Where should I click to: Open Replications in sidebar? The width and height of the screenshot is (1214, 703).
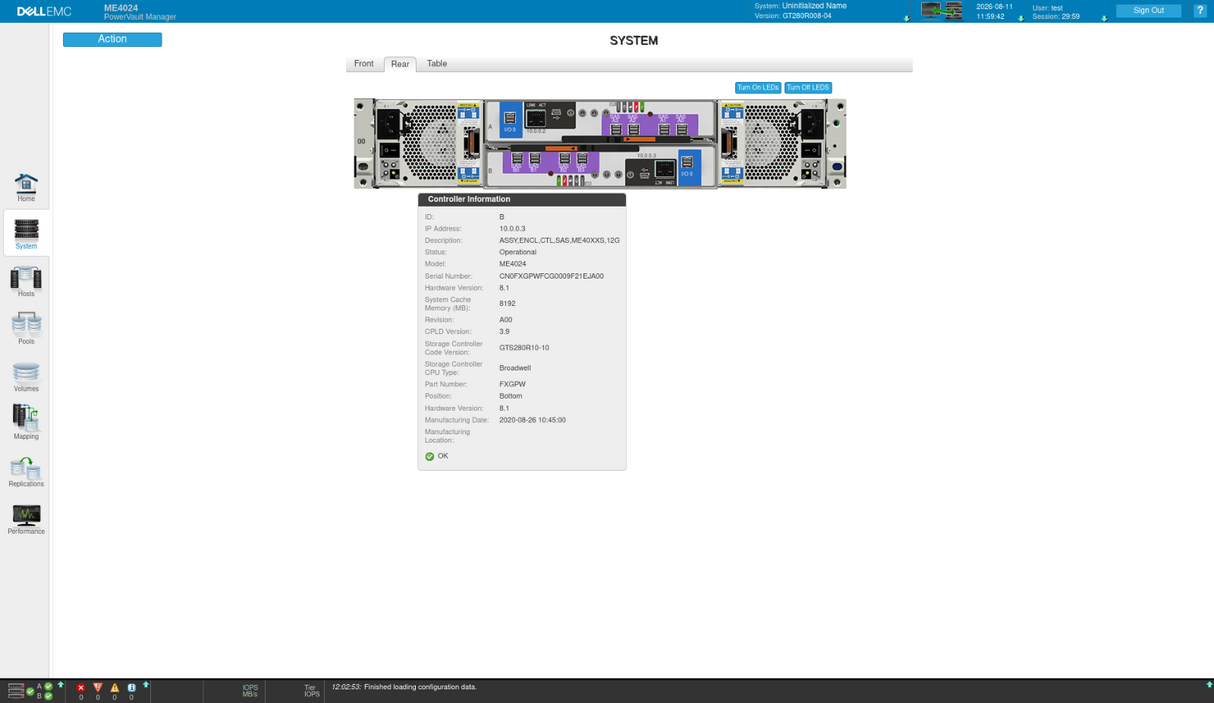pos(26,471)
